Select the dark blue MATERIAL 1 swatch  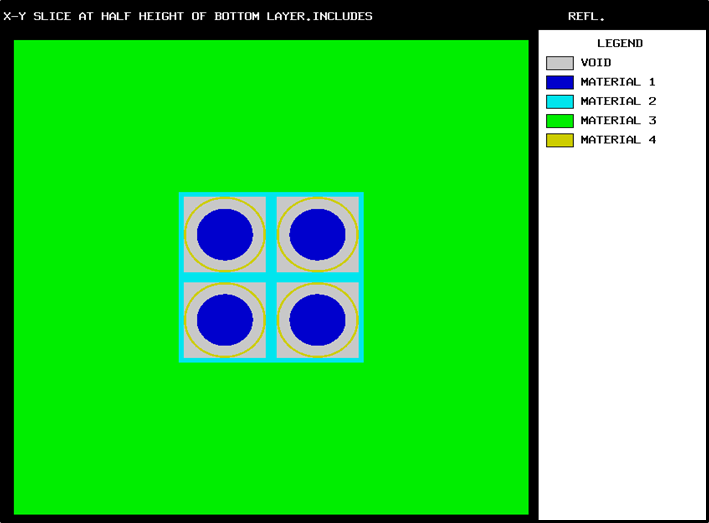[559, 82]
